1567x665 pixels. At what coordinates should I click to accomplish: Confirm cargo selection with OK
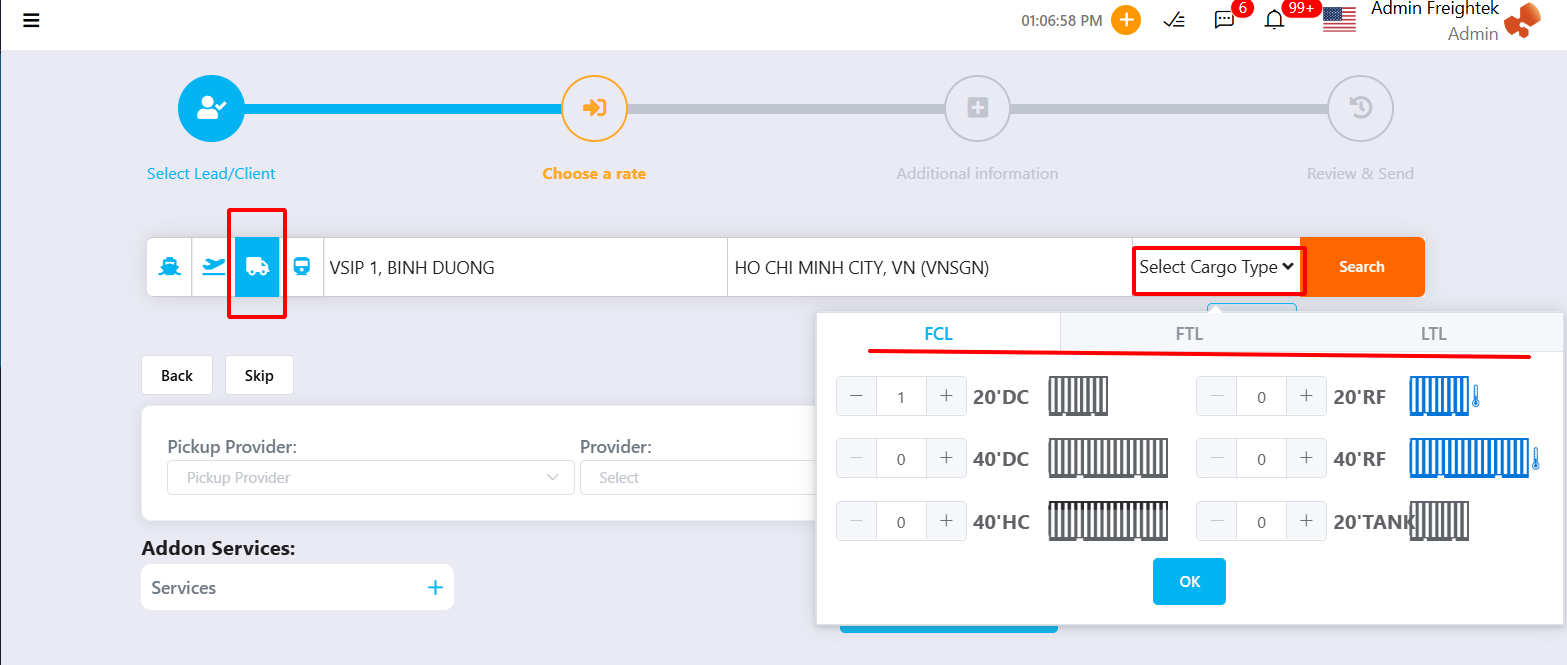(x=1189, y=581)
